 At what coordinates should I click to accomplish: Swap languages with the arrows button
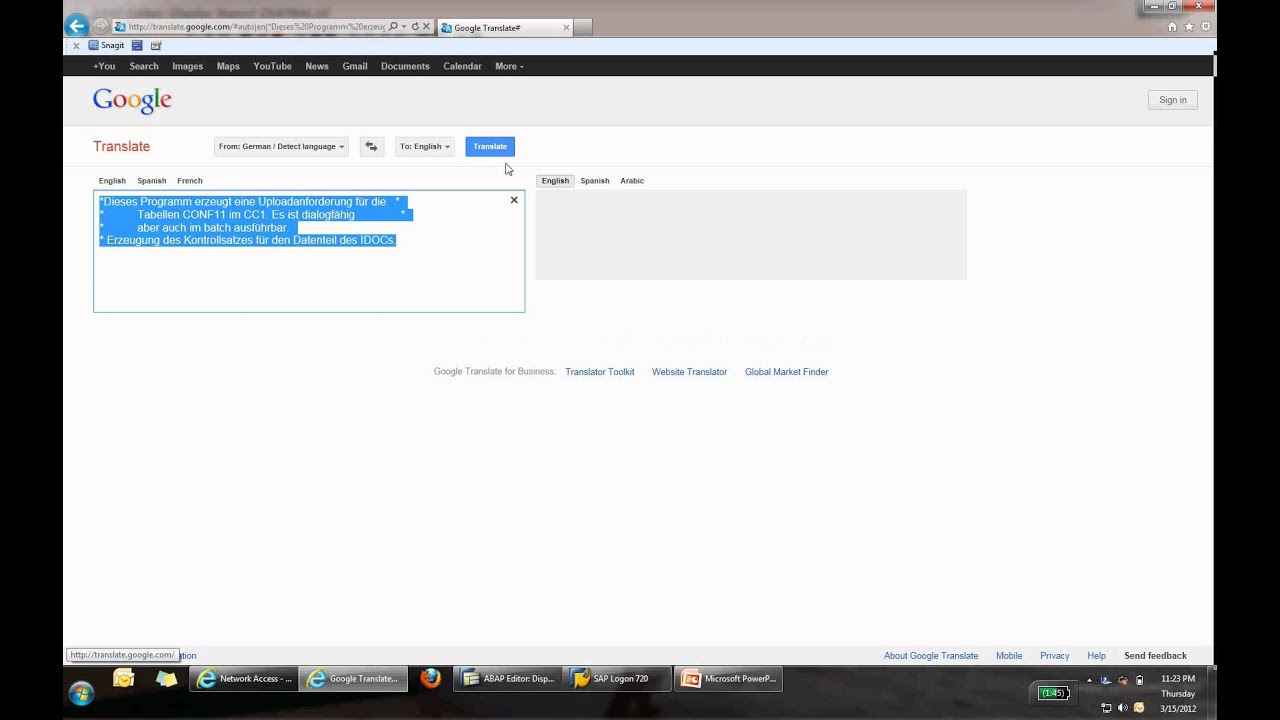tap(371, 146)
